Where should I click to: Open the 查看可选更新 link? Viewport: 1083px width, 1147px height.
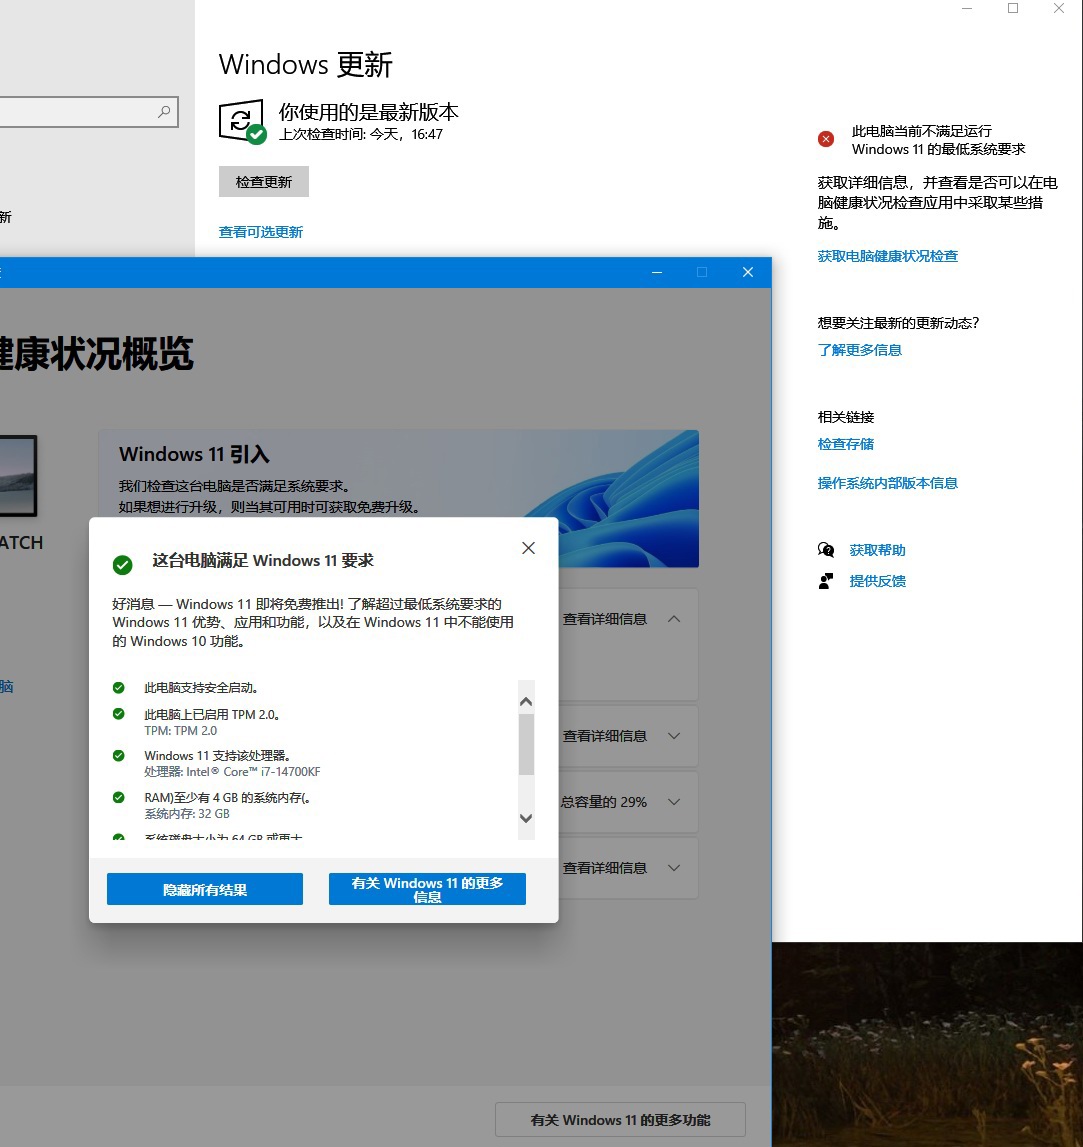pyautogui.click(x=261, y=232)
